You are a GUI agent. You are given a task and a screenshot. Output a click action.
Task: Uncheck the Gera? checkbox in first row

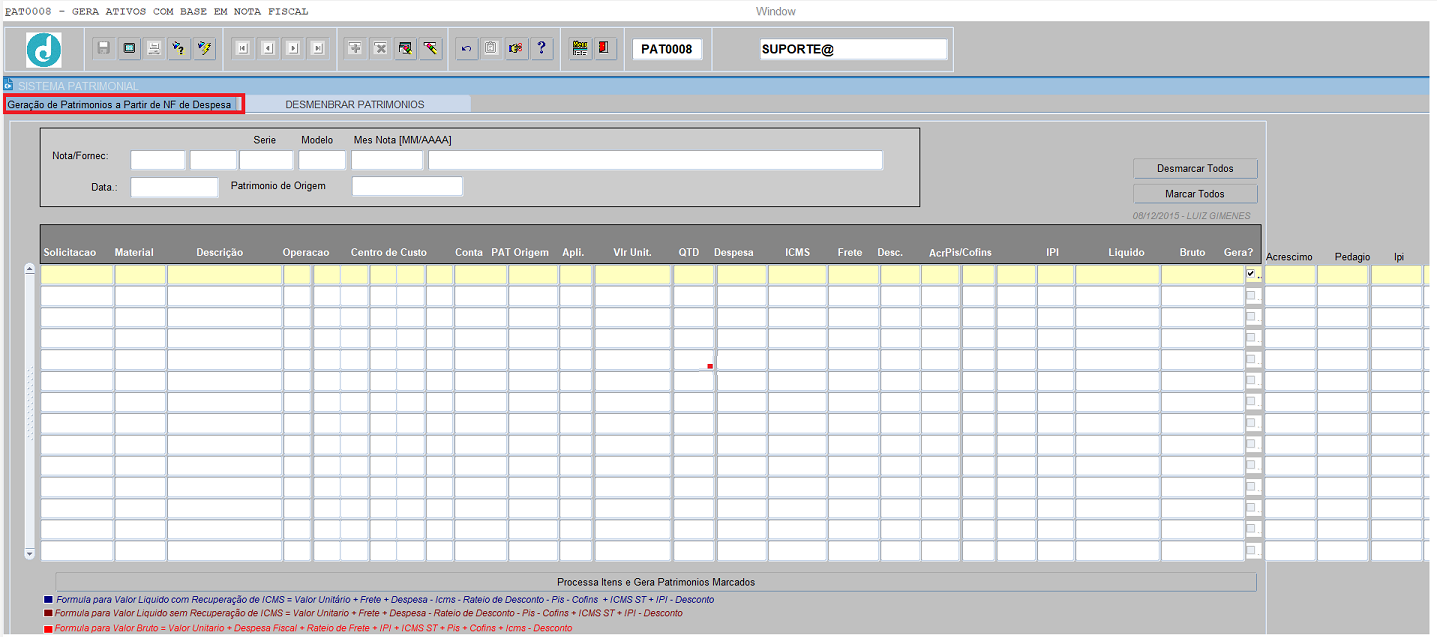[x=1250, y=274]
